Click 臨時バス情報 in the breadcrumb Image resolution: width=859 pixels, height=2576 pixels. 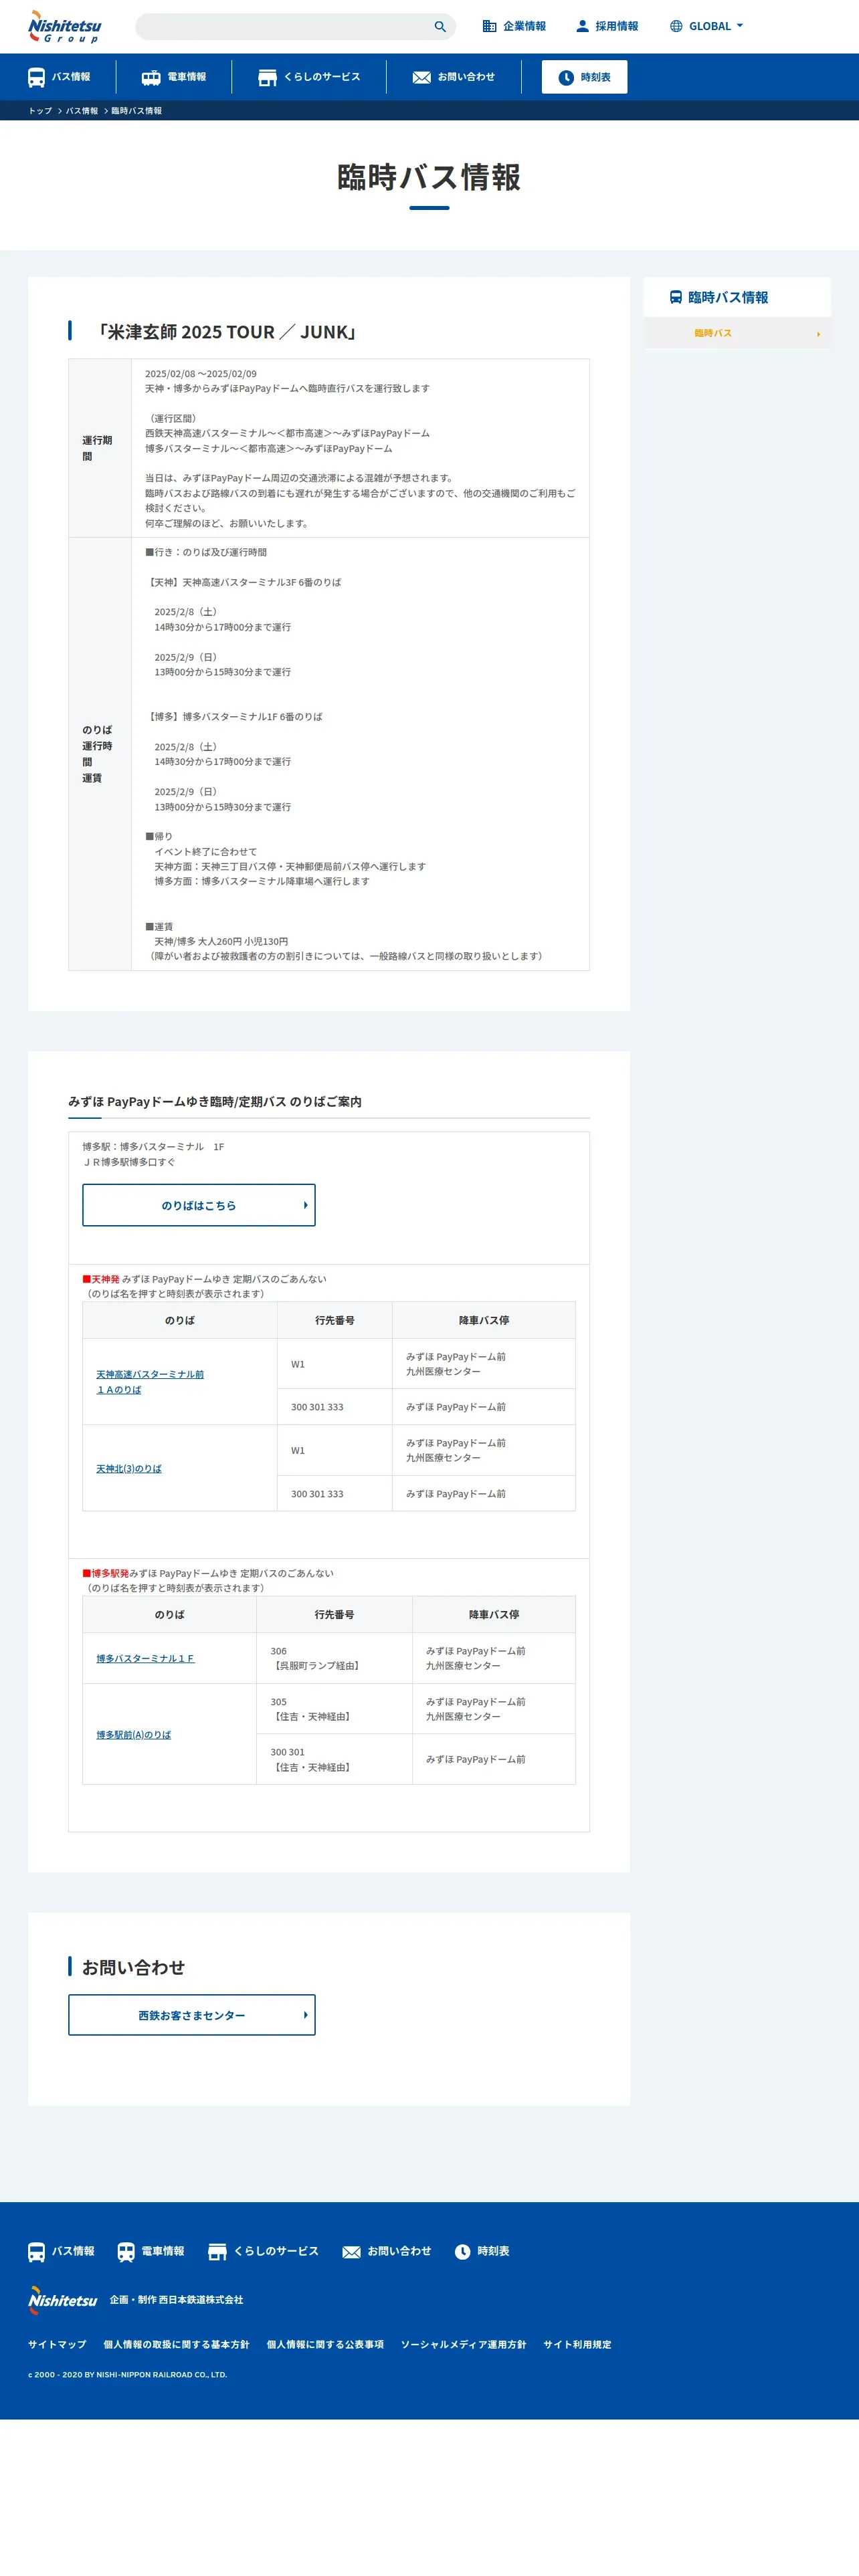coord(136,111)
